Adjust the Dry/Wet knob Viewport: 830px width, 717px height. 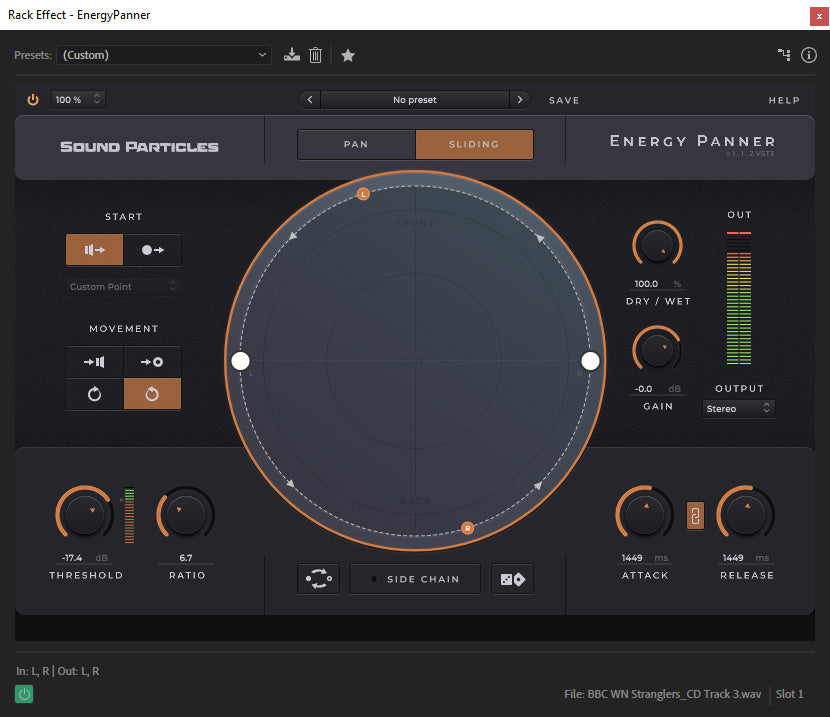pos(657,246)
